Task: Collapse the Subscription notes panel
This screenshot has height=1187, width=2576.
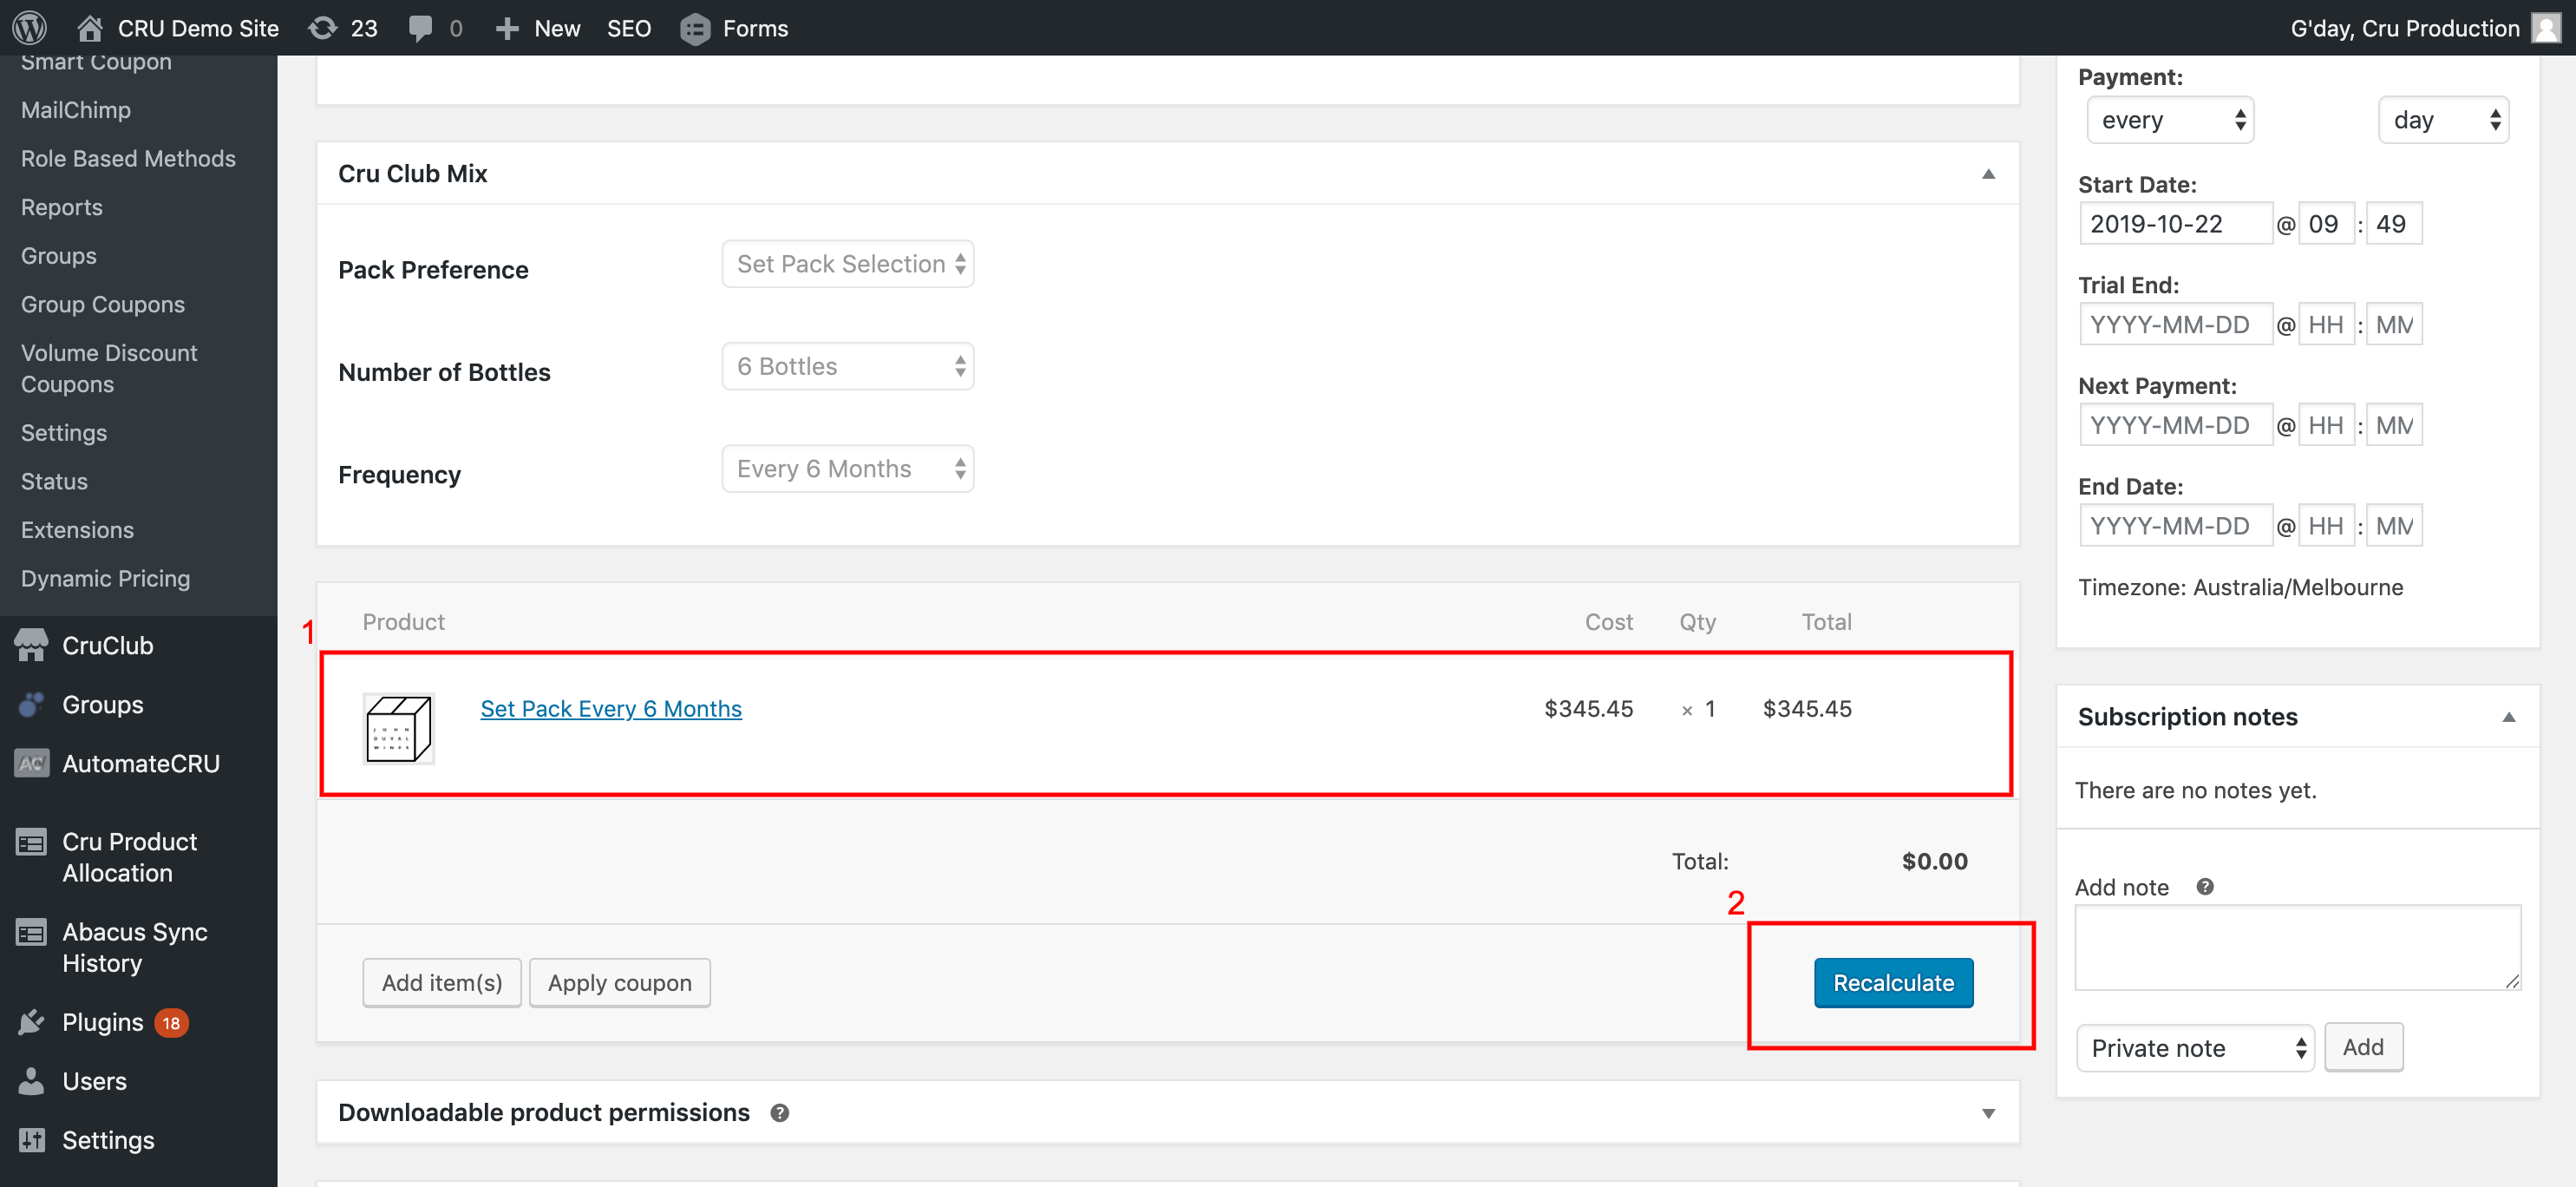Action: (x=2508, y=717)
